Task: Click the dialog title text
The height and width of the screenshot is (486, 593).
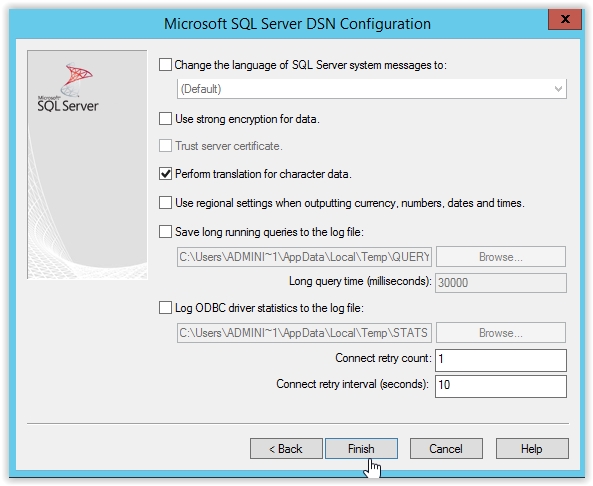Action: tap(297, 24)
